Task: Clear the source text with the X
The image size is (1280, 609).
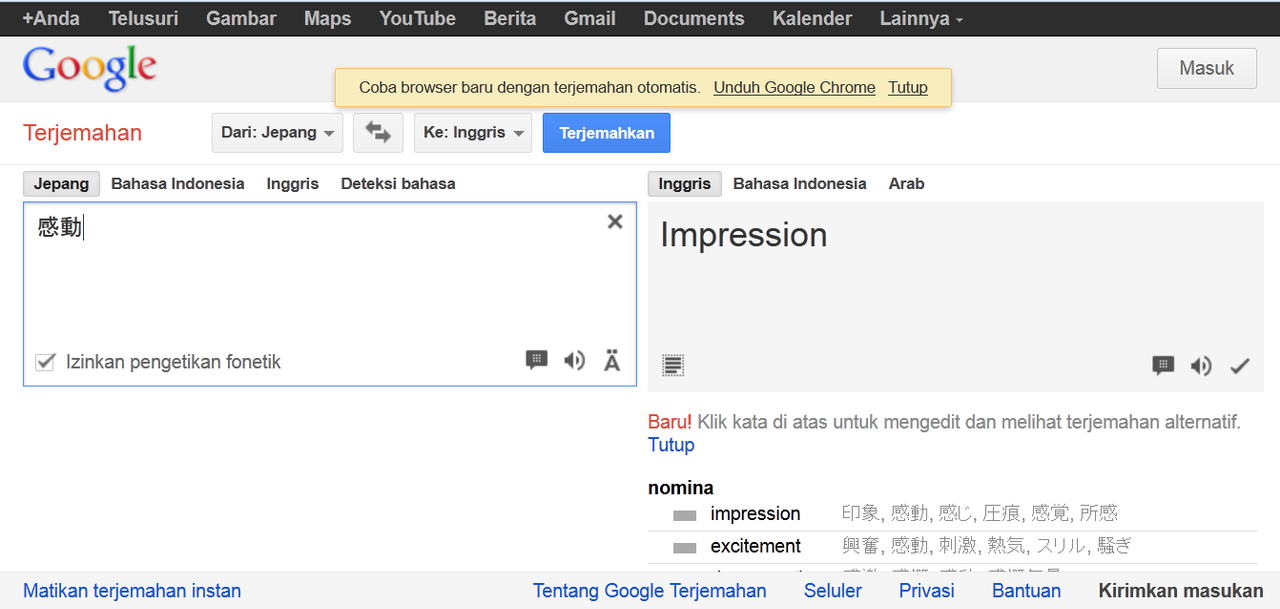Action: (x=615, y=222)
